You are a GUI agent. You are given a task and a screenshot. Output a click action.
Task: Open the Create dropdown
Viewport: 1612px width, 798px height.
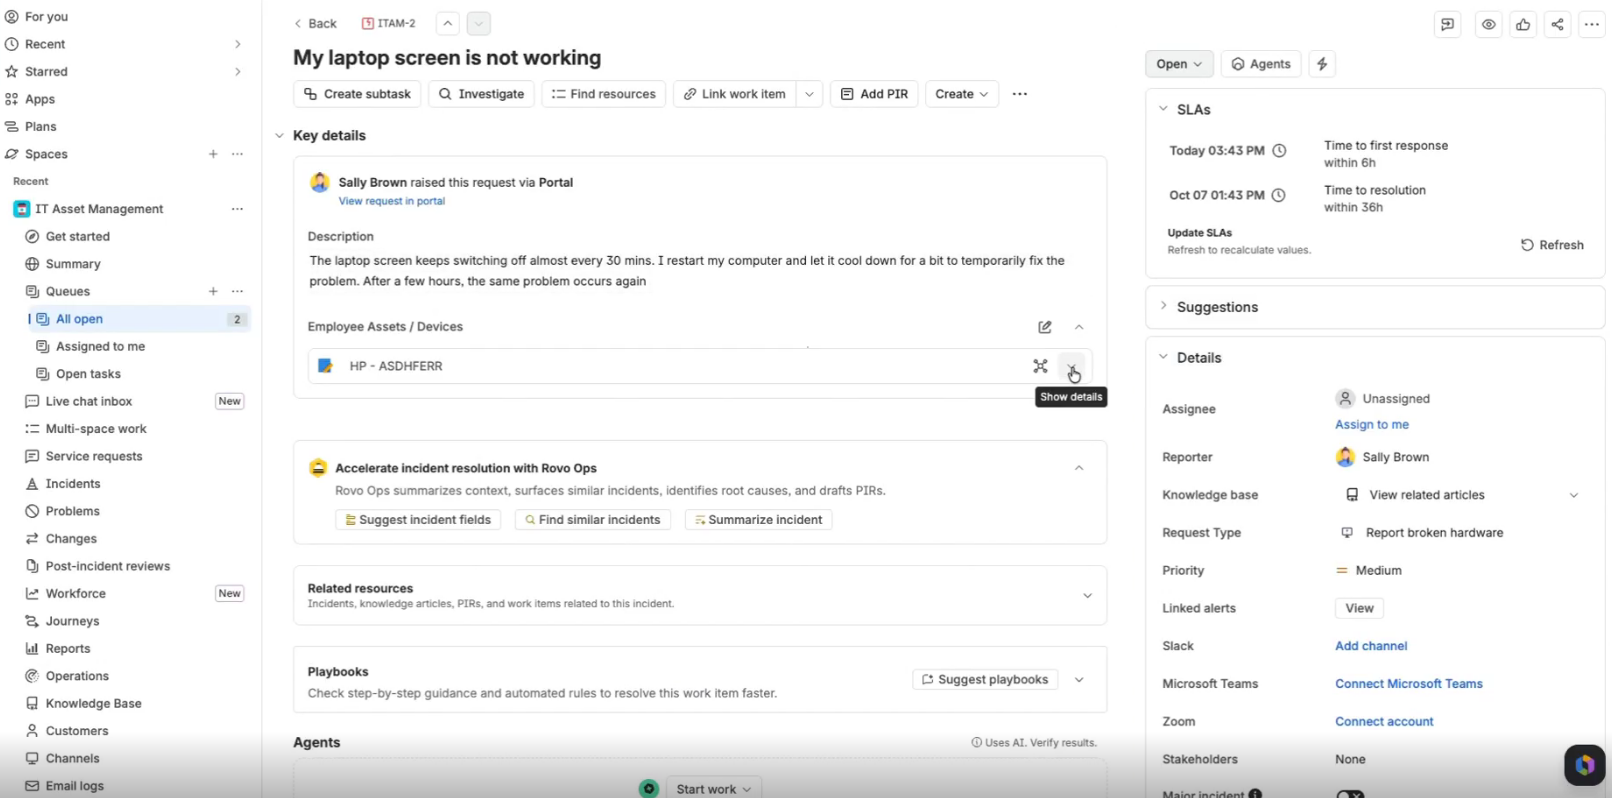(x=961, y=94)
